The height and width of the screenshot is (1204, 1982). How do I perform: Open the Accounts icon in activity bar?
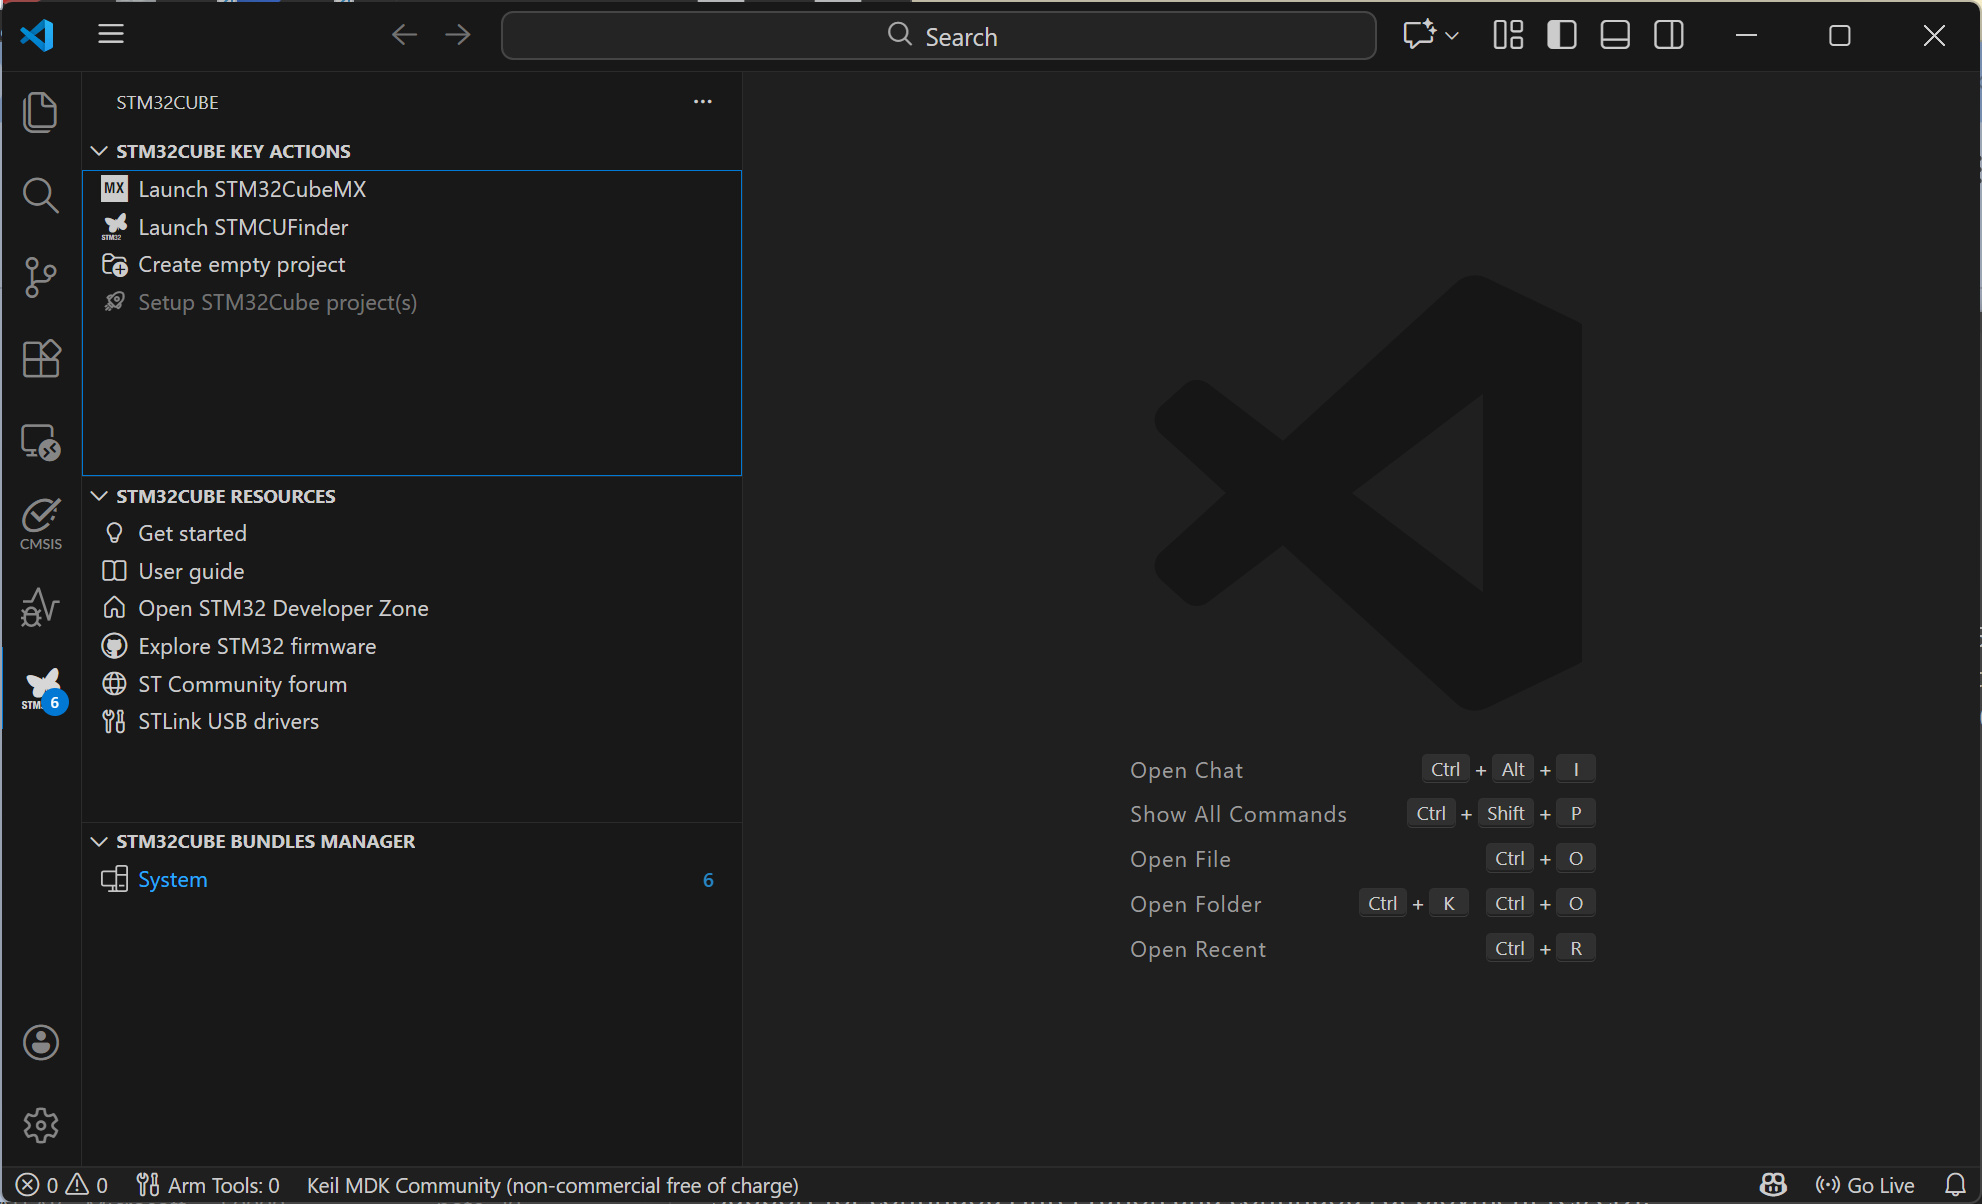coord(40,1042)
